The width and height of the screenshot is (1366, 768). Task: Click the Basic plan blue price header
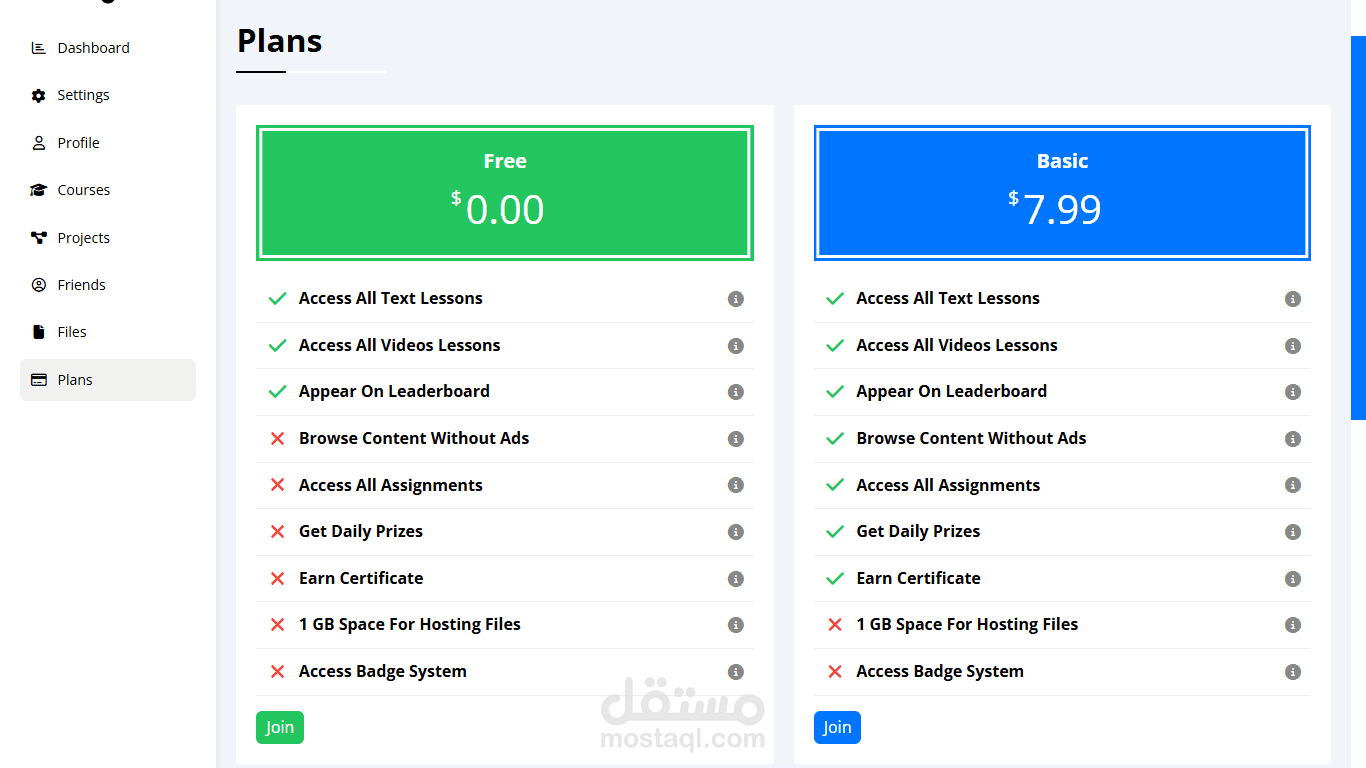pyautogui.click(x=1062, y=193)
